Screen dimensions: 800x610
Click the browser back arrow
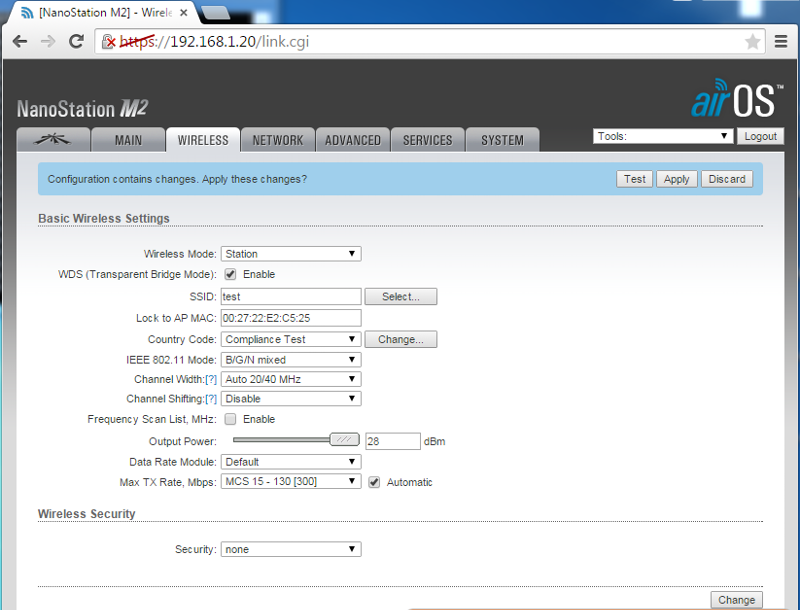(x=20, y=41)
